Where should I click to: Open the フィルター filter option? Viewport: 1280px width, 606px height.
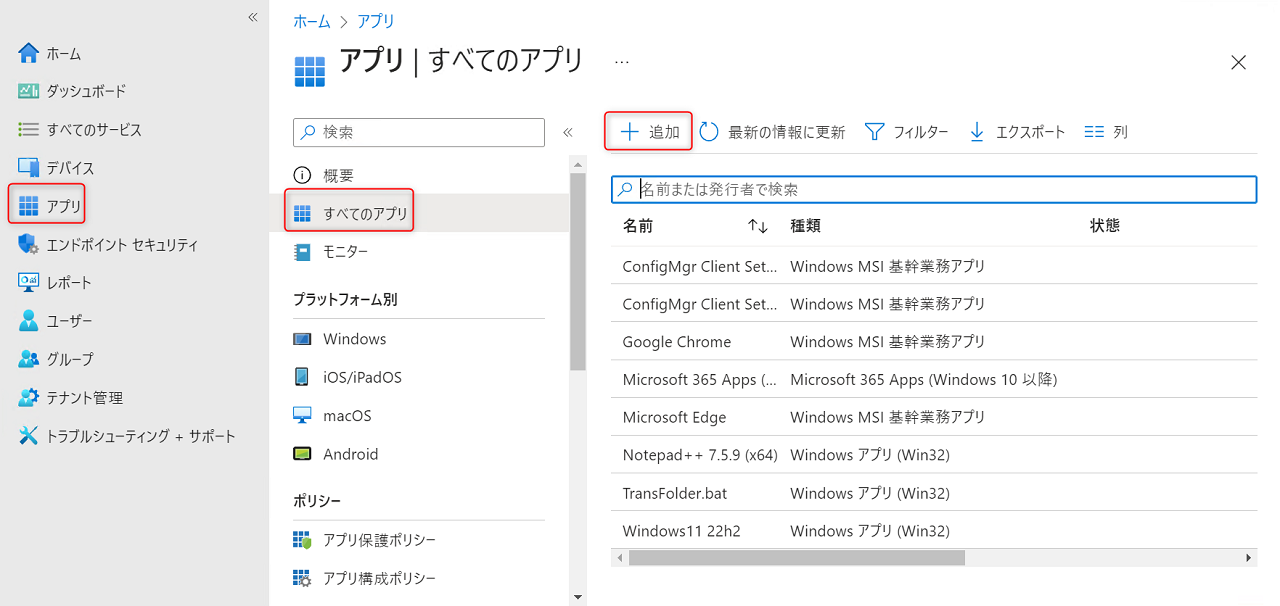pyautogui.click(x=906, y=132)
